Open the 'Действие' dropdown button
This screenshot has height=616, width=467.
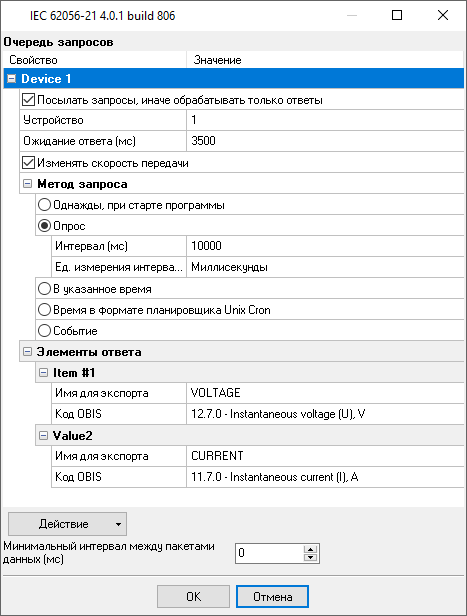[68, 524]
